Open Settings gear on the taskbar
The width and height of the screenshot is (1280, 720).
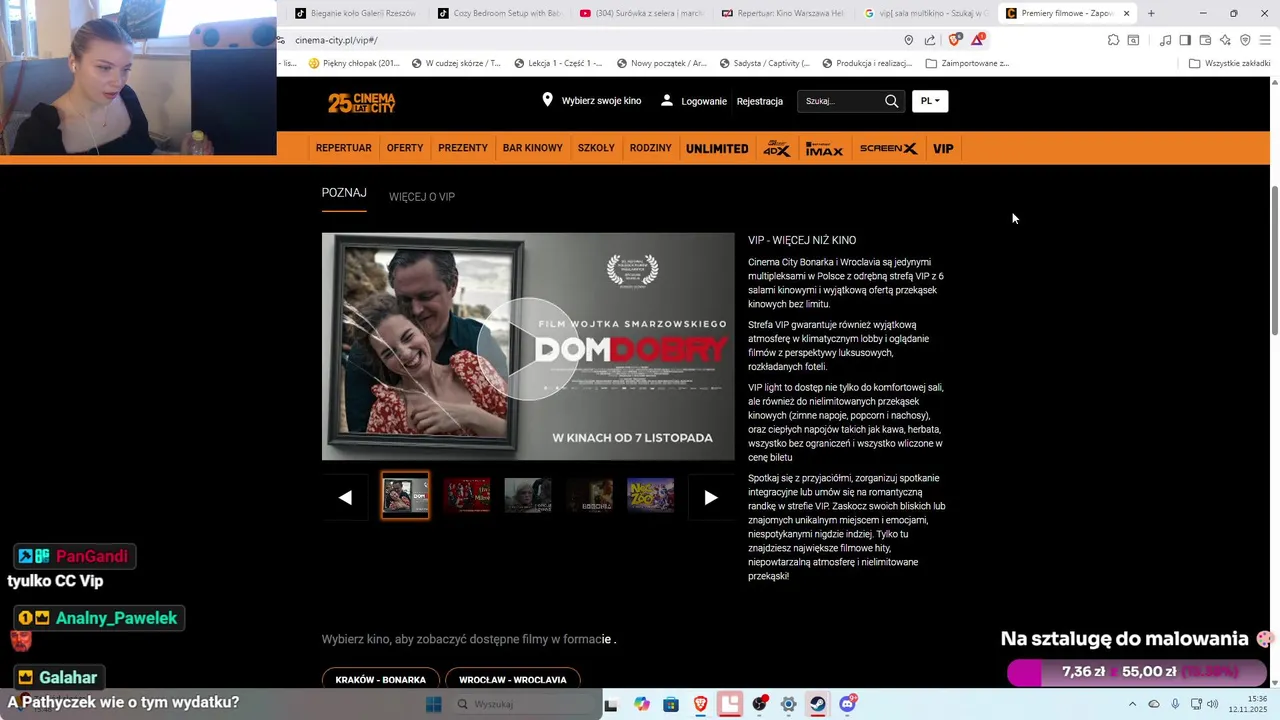click(789, 704)
